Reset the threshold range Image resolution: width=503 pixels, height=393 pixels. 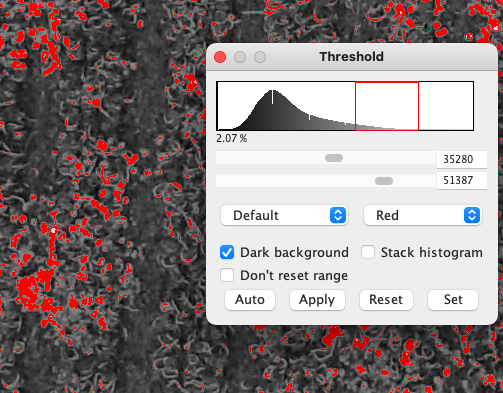pos(386,300)
